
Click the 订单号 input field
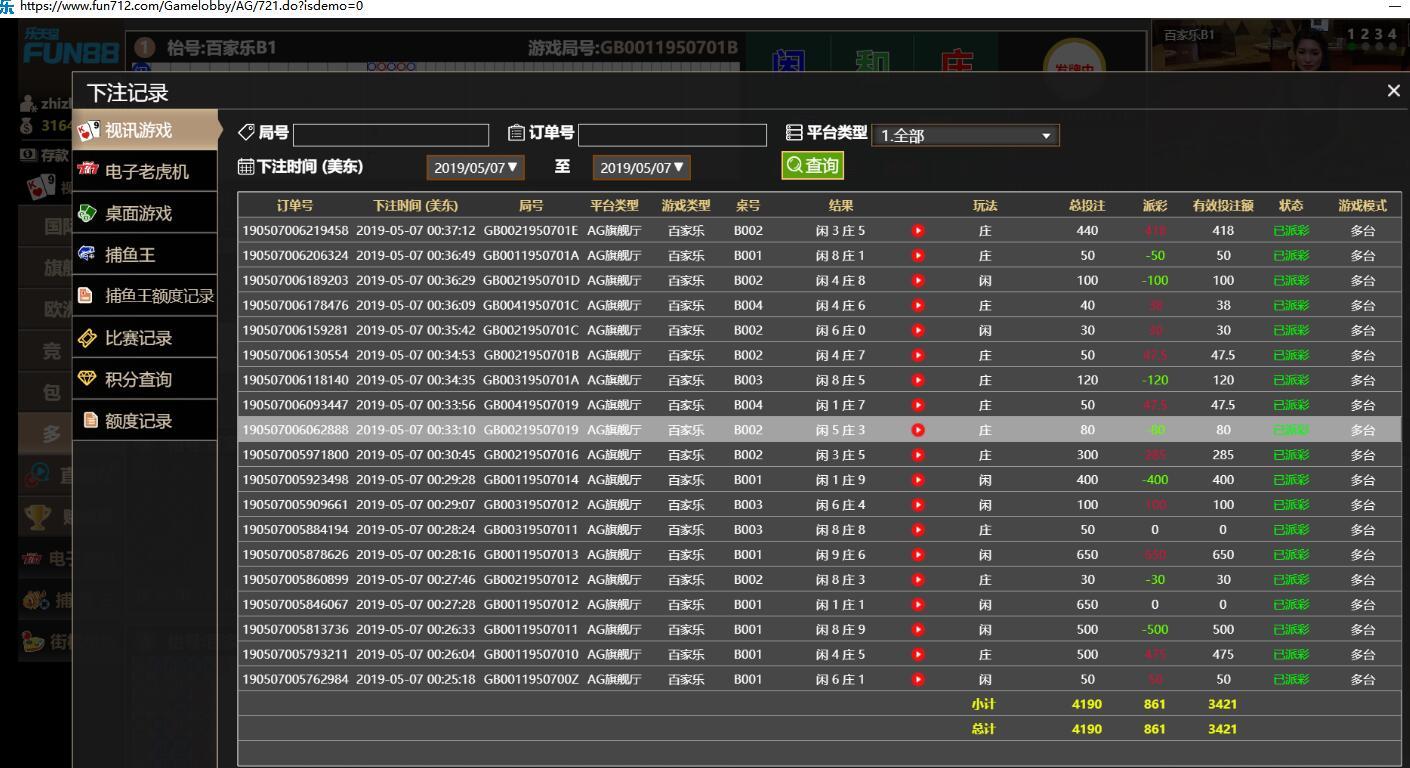(x=672, y=135)
